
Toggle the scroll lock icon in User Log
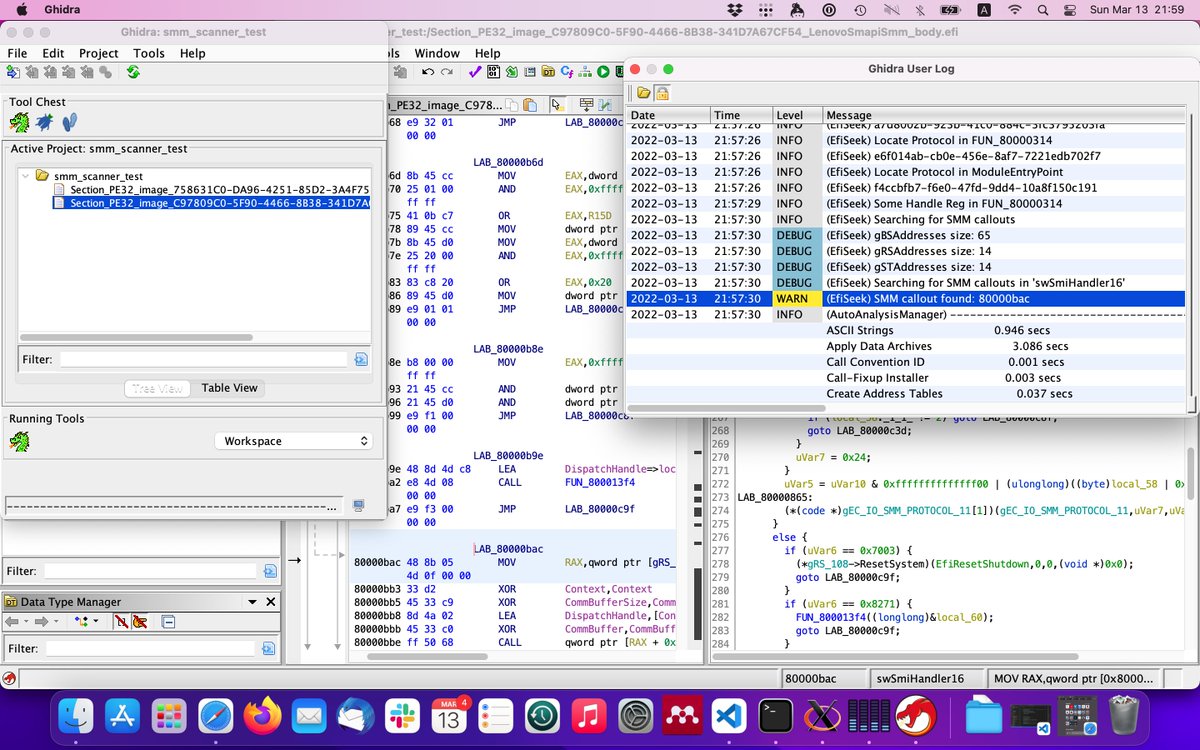(x=662, y=93)
